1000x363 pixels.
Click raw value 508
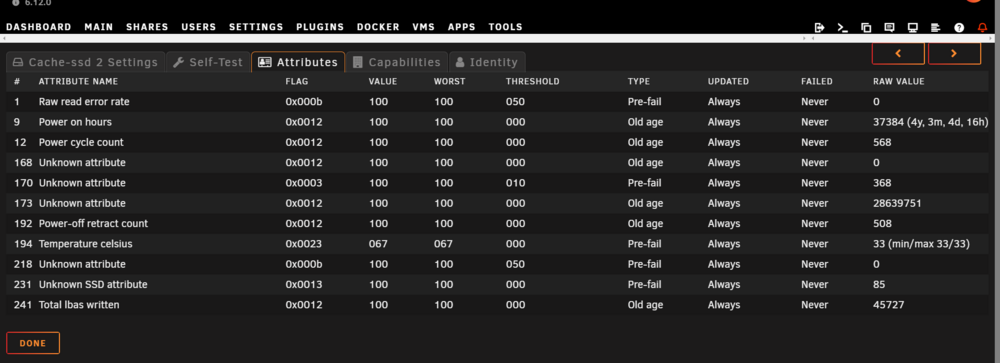(882, 223)
